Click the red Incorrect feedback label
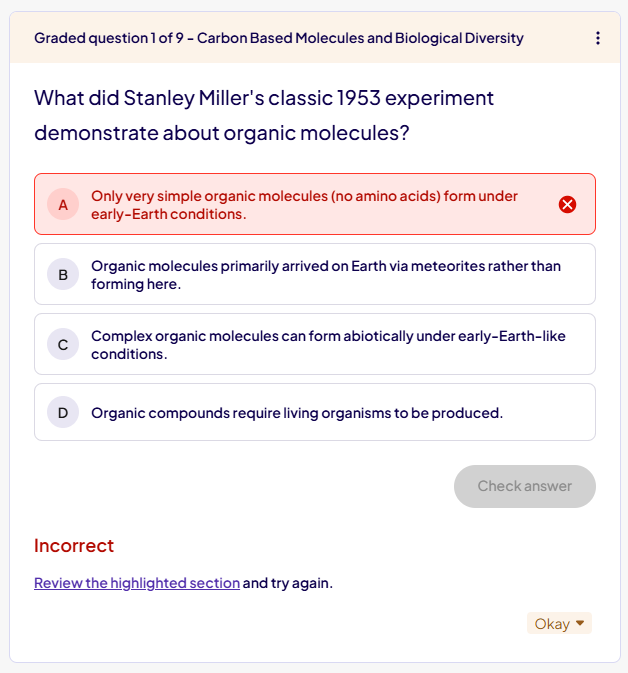 (74, 545)
